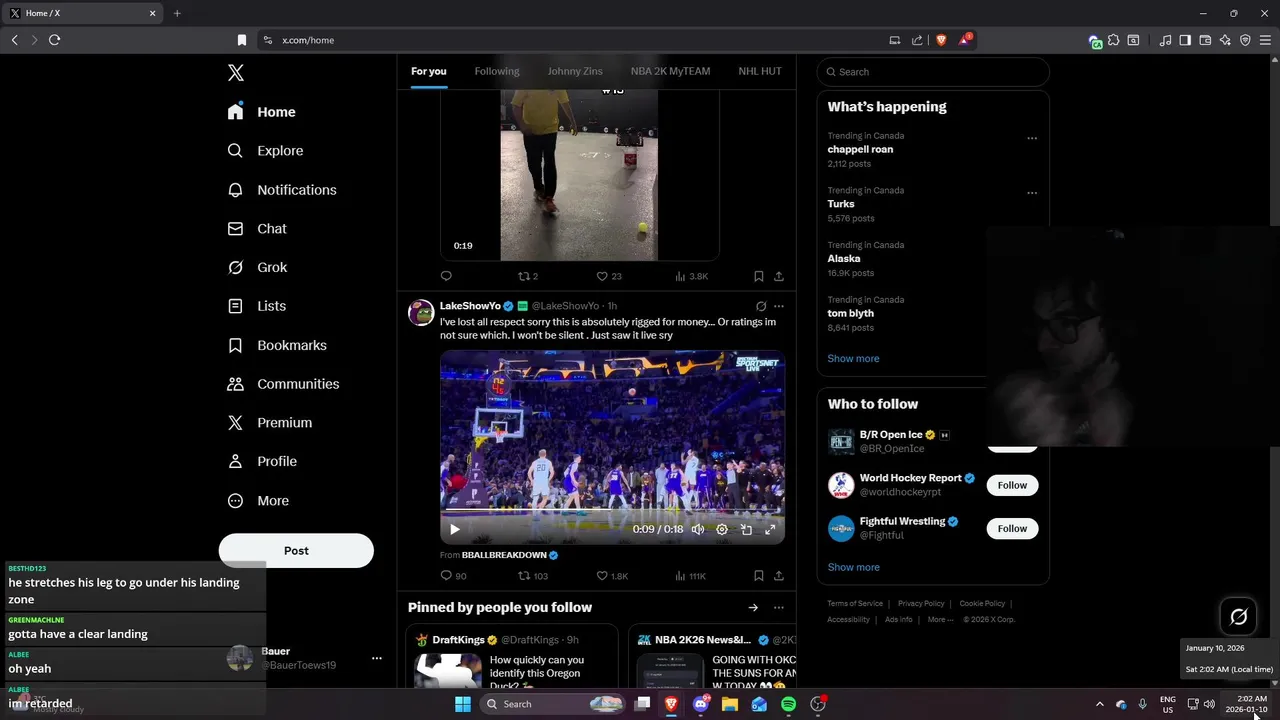The image size is (1280, 720).
Task: Open Grok in the sidebar
Action: [257, 268]
